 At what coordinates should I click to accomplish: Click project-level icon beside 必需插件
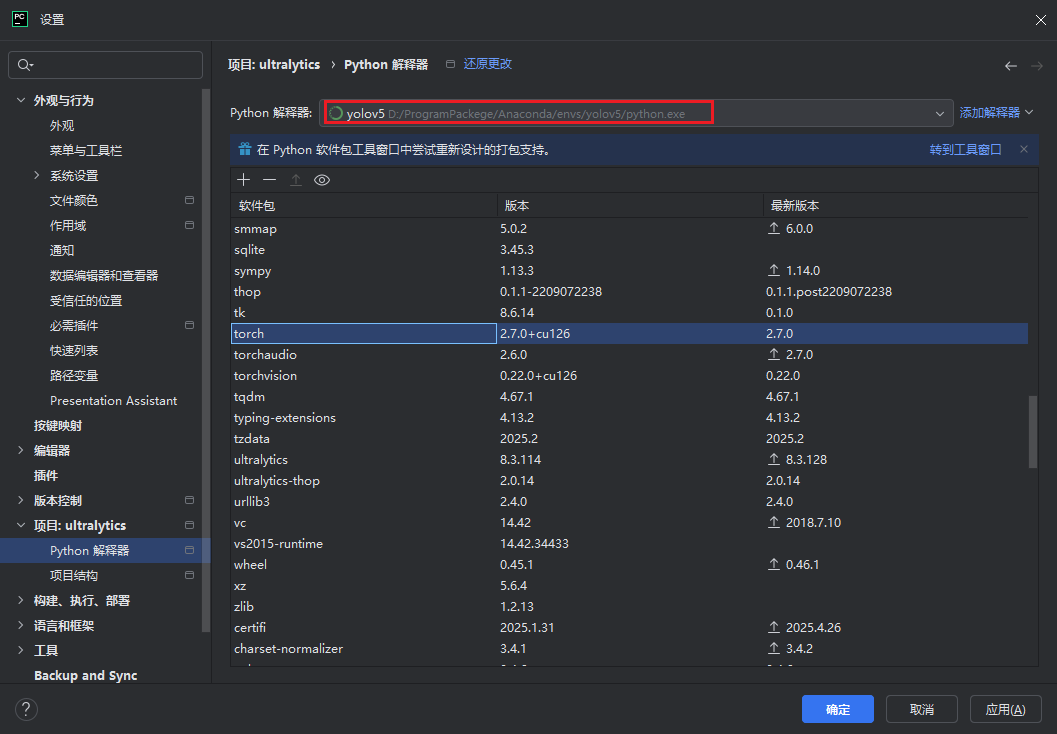[x=189, y=325]
